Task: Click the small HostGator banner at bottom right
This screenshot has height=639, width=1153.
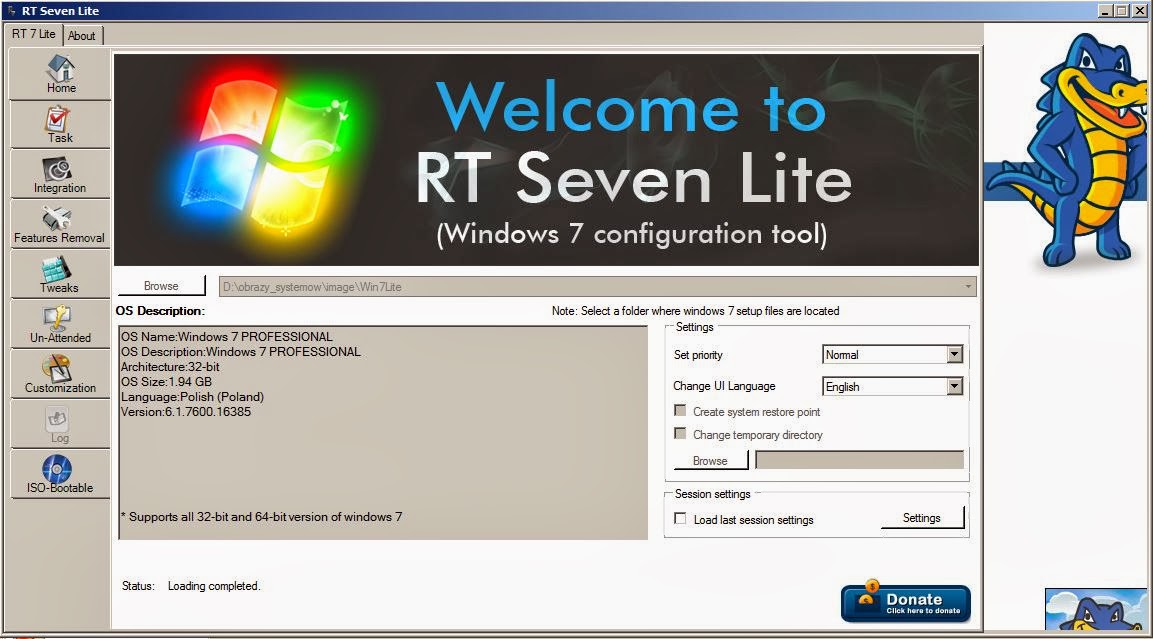Action: click(x=1096, y=609)
